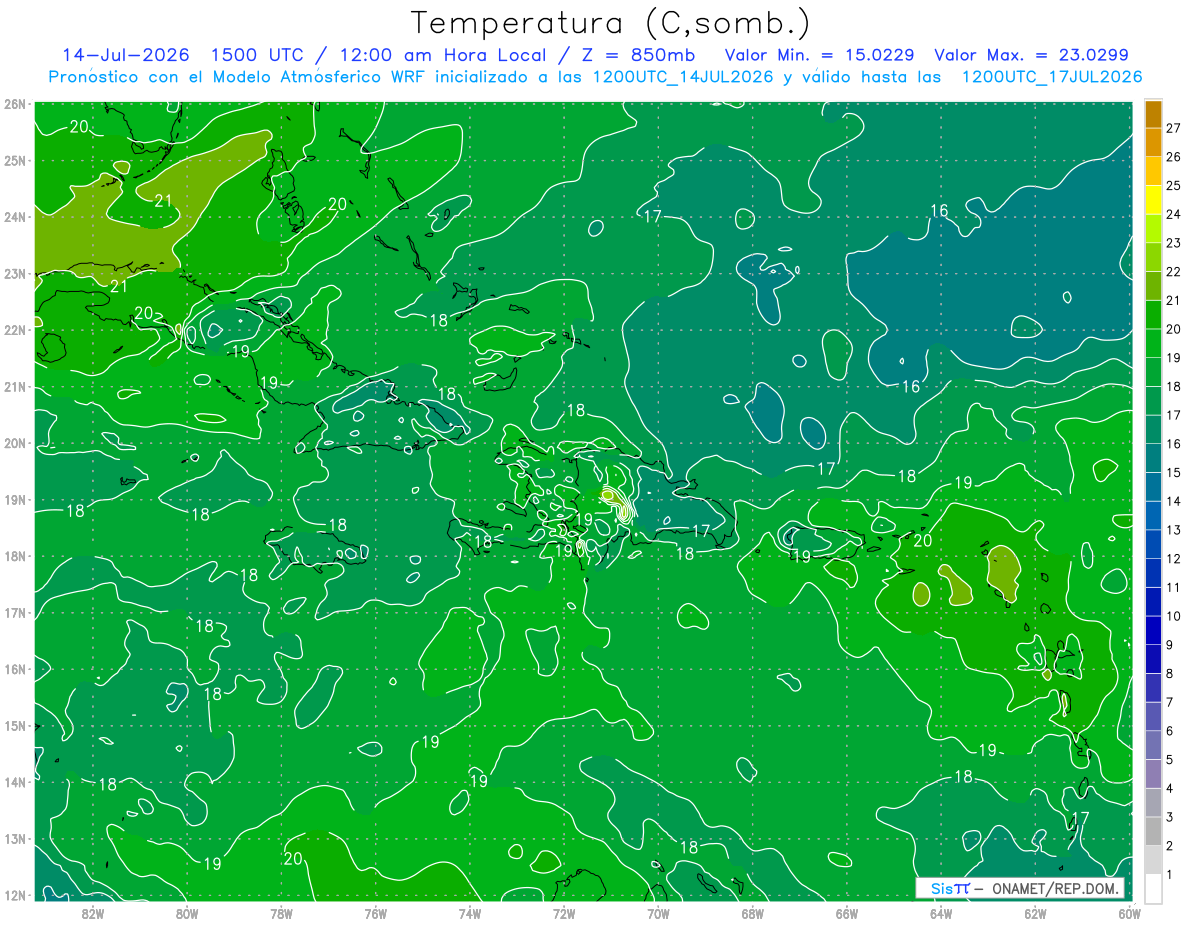Click the dark orange top segment of color scale
The image size is (1200, 927).
pyautogui.click(x=1153, y=114)
